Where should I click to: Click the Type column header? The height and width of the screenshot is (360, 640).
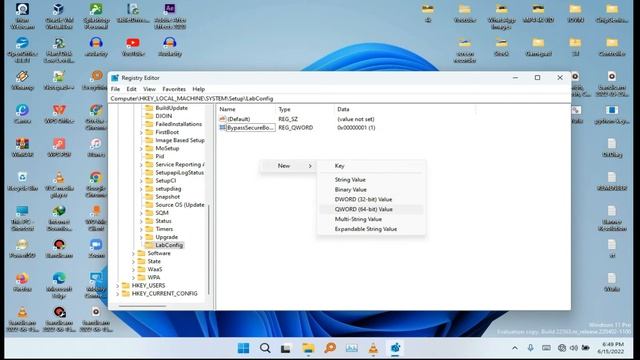304,109
